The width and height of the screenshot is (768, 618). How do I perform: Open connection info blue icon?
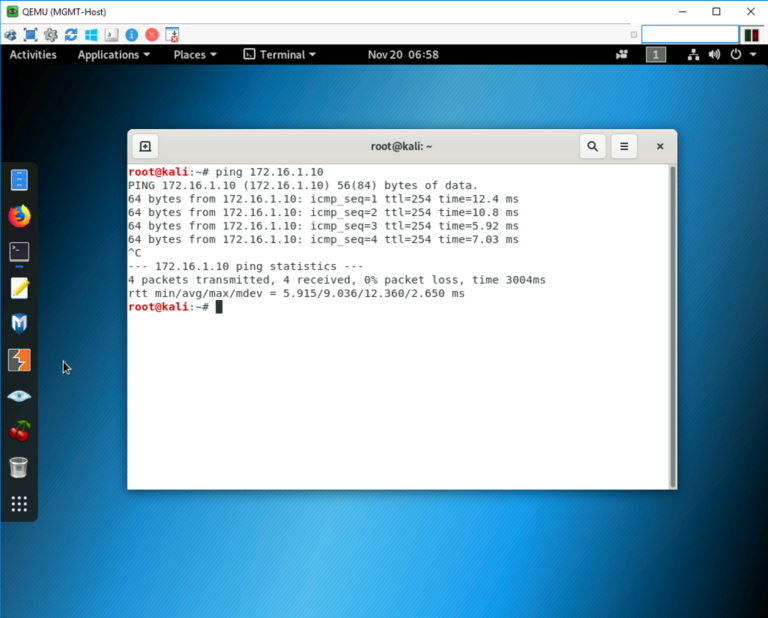point(132,35)
